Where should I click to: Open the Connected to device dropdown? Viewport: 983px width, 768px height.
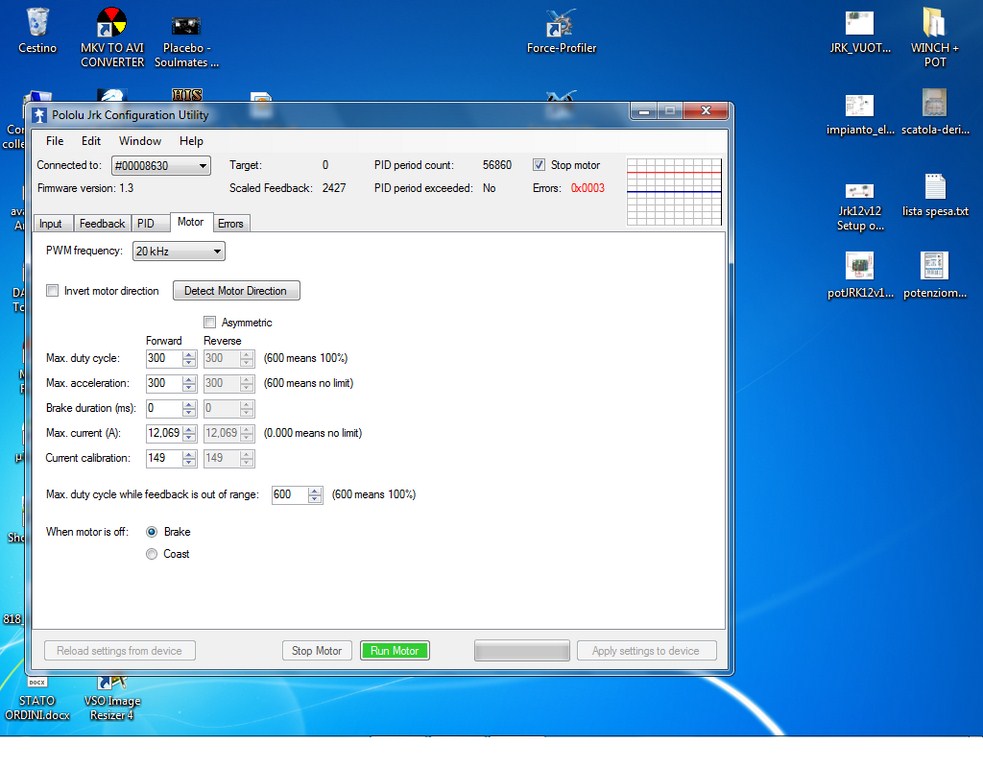point(161,166)
